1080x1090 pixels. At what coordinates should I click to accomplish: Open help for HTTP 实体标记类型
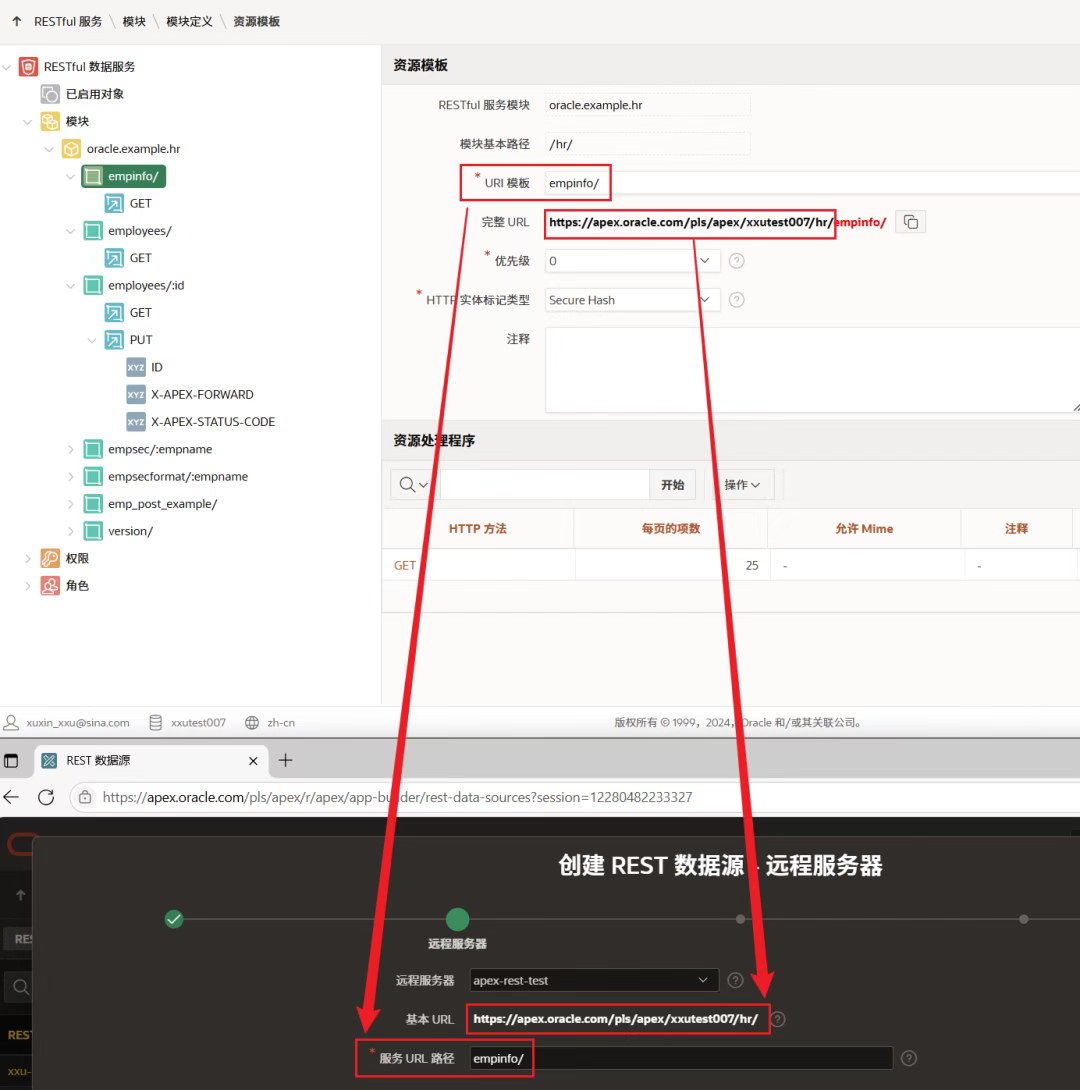[737, 300]
